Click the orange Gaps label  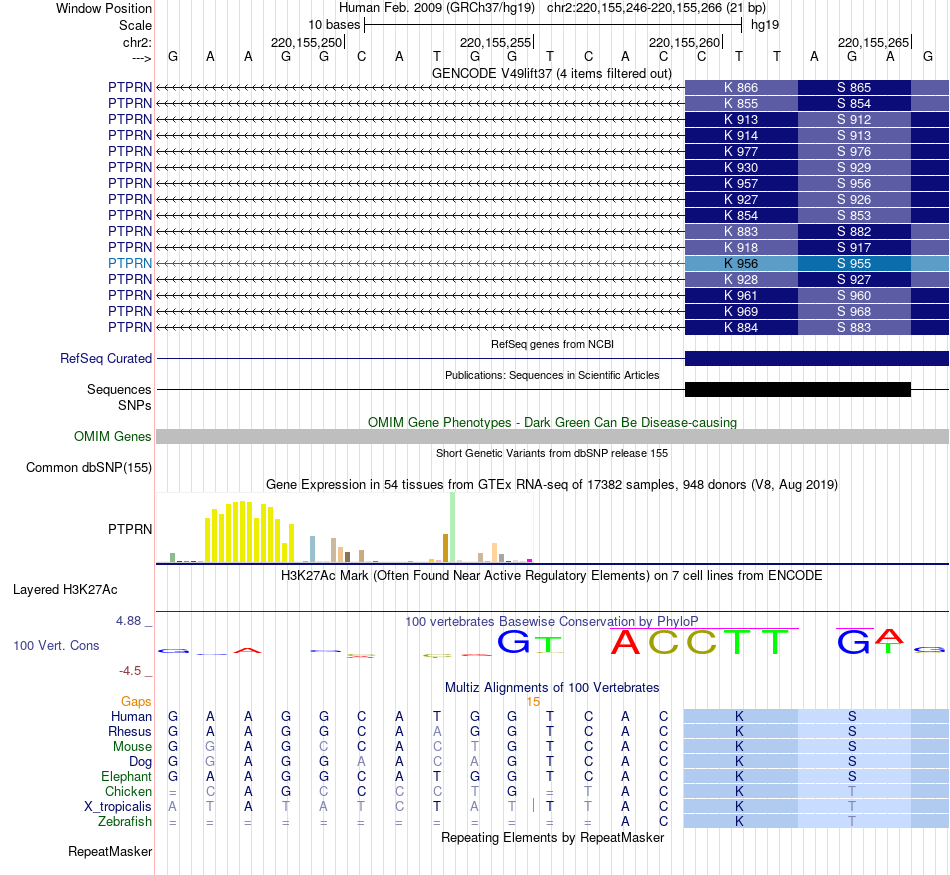[x=136, y=702]
